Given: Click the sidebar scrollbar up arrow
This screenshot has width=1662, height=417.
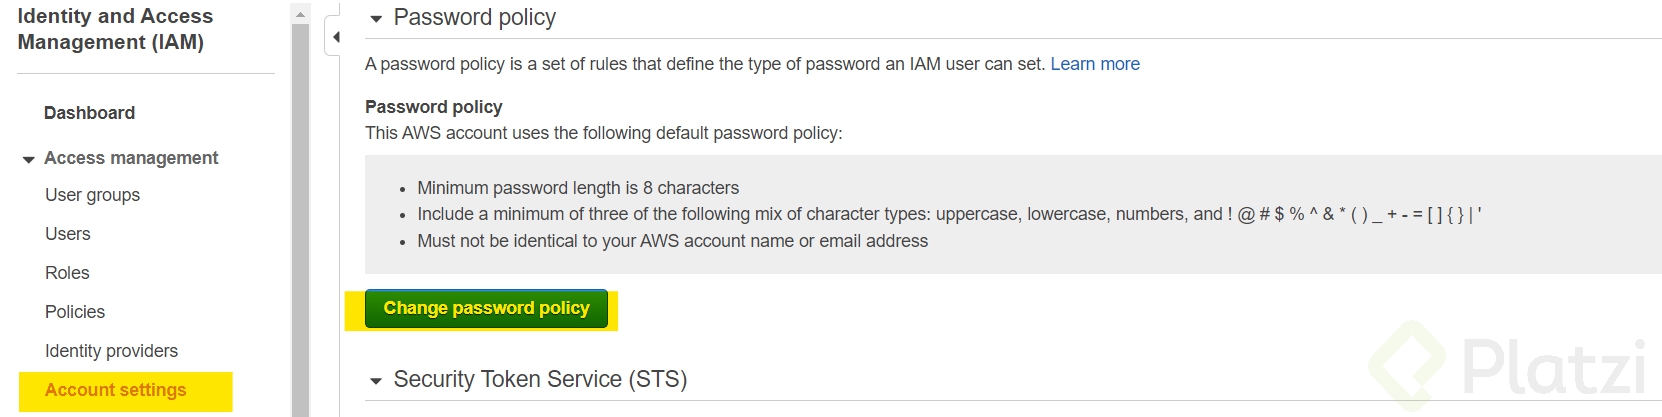Looking at the screenshot, I should pyautogui.click(x=300, y=14).
